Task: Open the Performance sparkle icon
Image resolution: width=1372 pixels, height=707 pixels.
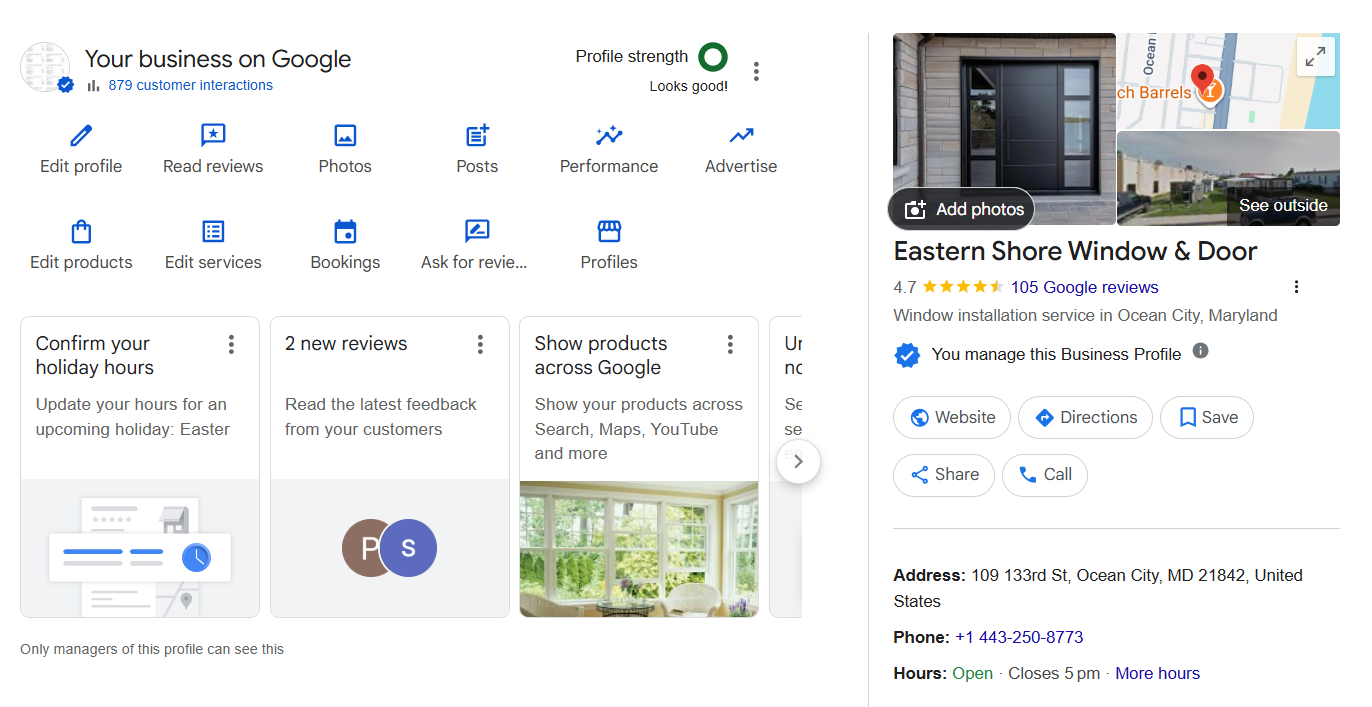Action: [609, 135]
